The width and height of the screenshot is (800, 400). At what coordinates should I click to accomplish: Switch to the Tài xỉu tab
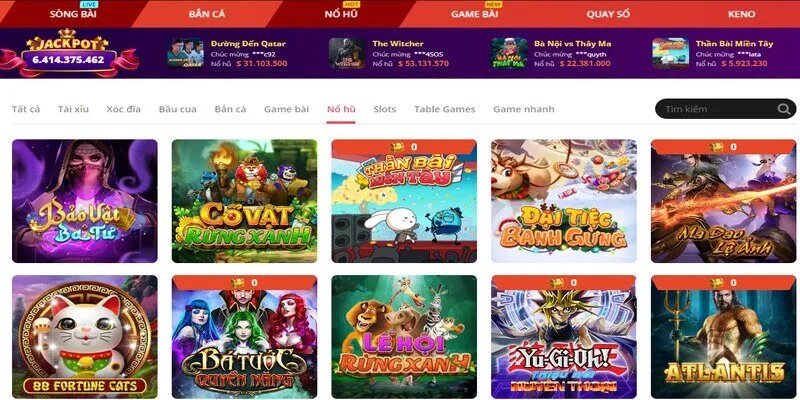[x=73, y=109]
